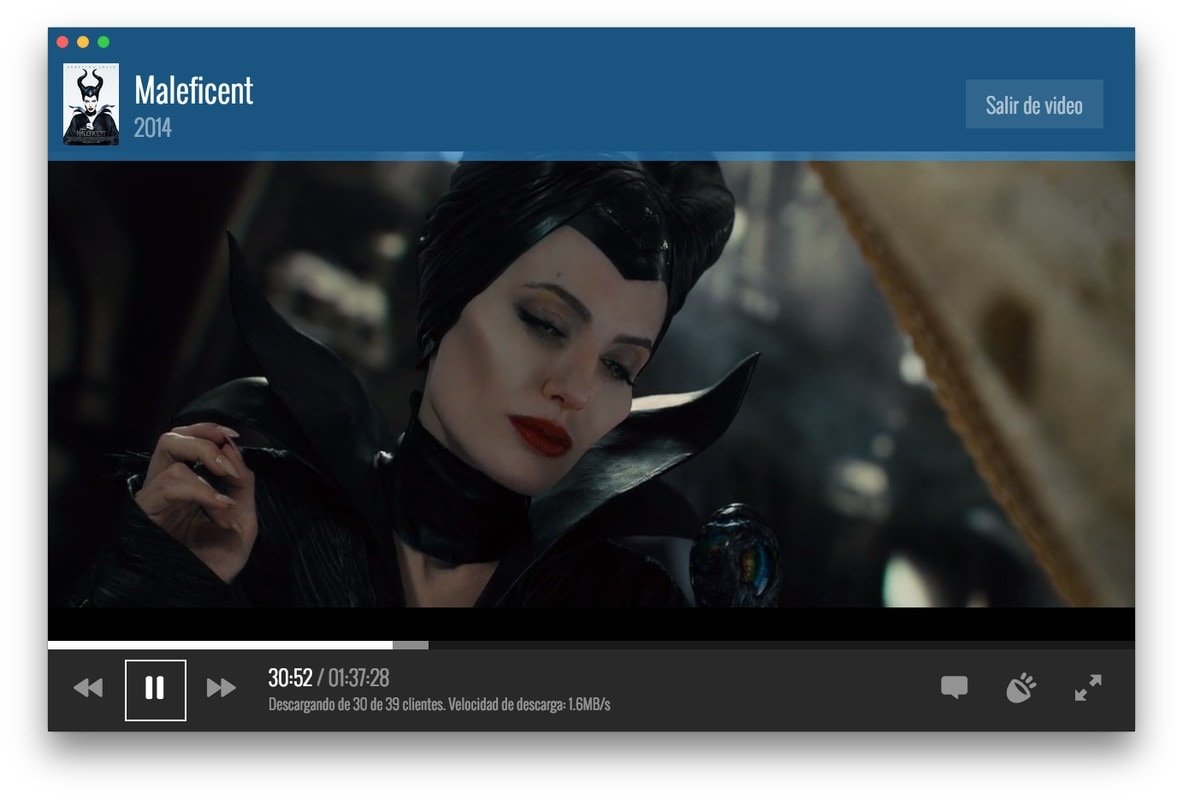Image resolution: width=1183 pixels, height=800 pixels.
Task: Click the 2014 release year text
Action: (152, 128)
